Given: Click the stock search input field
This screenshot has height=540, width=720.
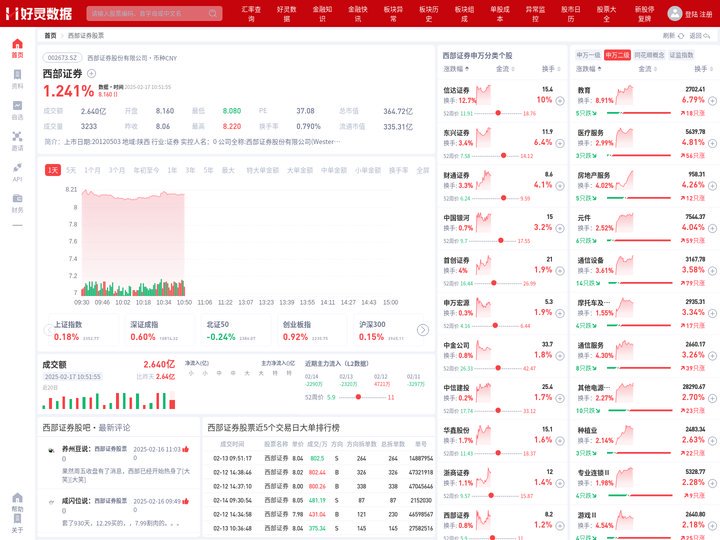Looking at the screenshot, I should pyautogui.click(x=154, y=13).
